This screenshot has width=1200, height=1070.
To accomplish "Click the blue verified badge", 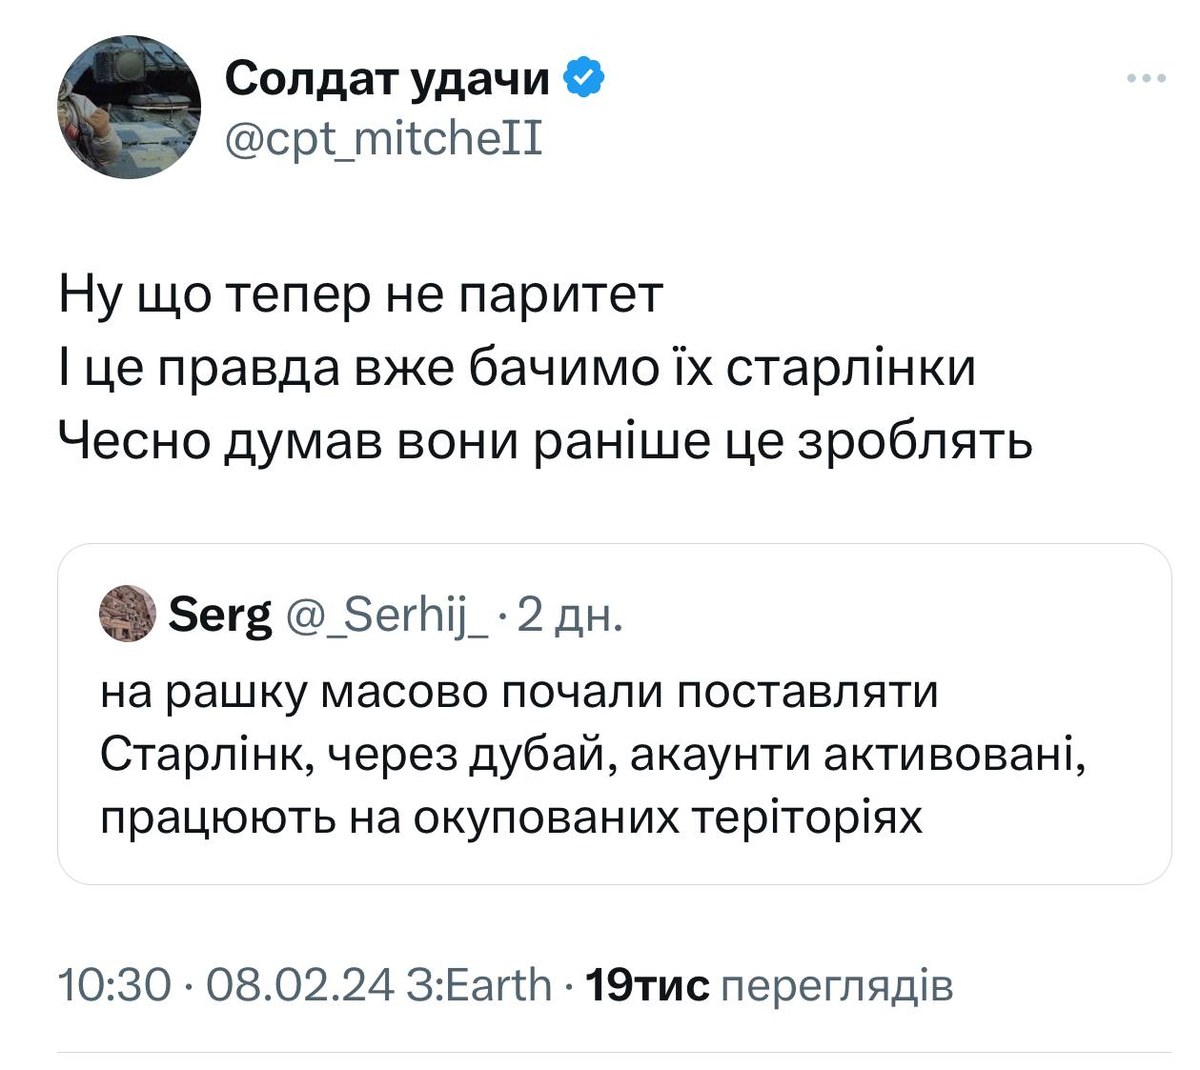I will (x=583, y=77).
